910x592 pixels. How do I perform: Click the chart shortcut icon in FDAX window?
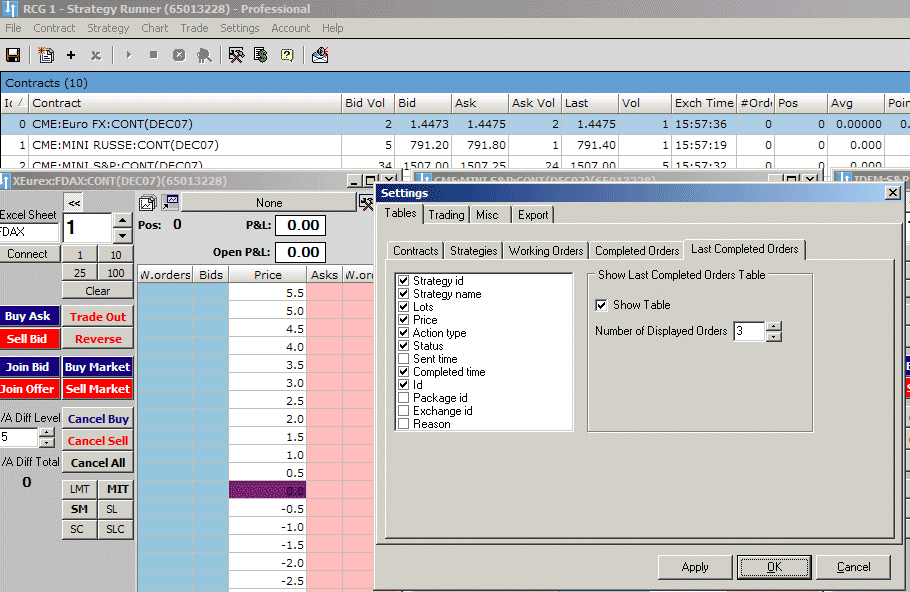pos(170,202)
